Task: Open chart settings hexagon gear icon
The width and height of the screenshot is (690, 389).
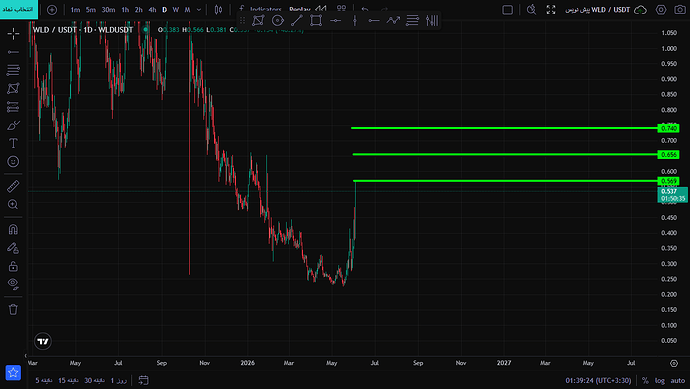Action: 661,10
